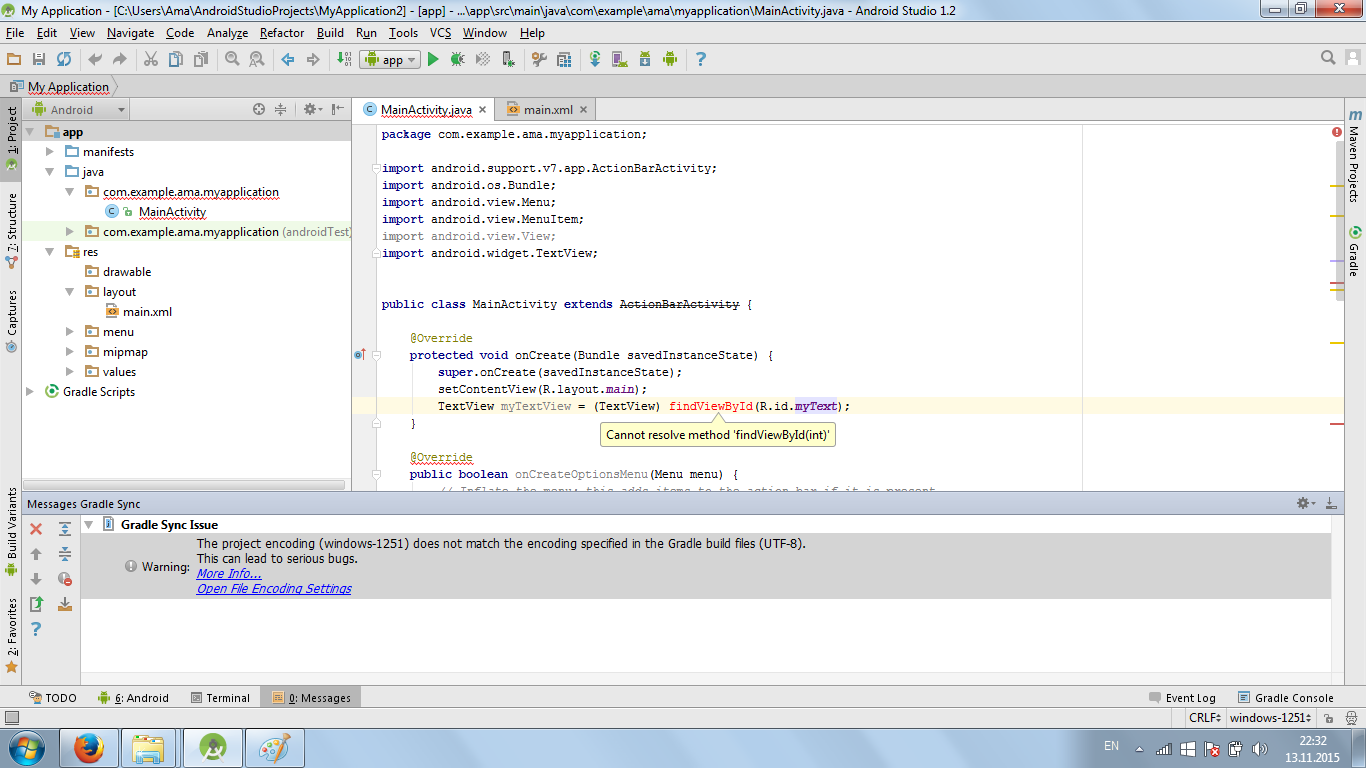This screenshot has height=768, width=1366.
Task: Navigate Forward with right arrow icon
Action: pos(313,59)
